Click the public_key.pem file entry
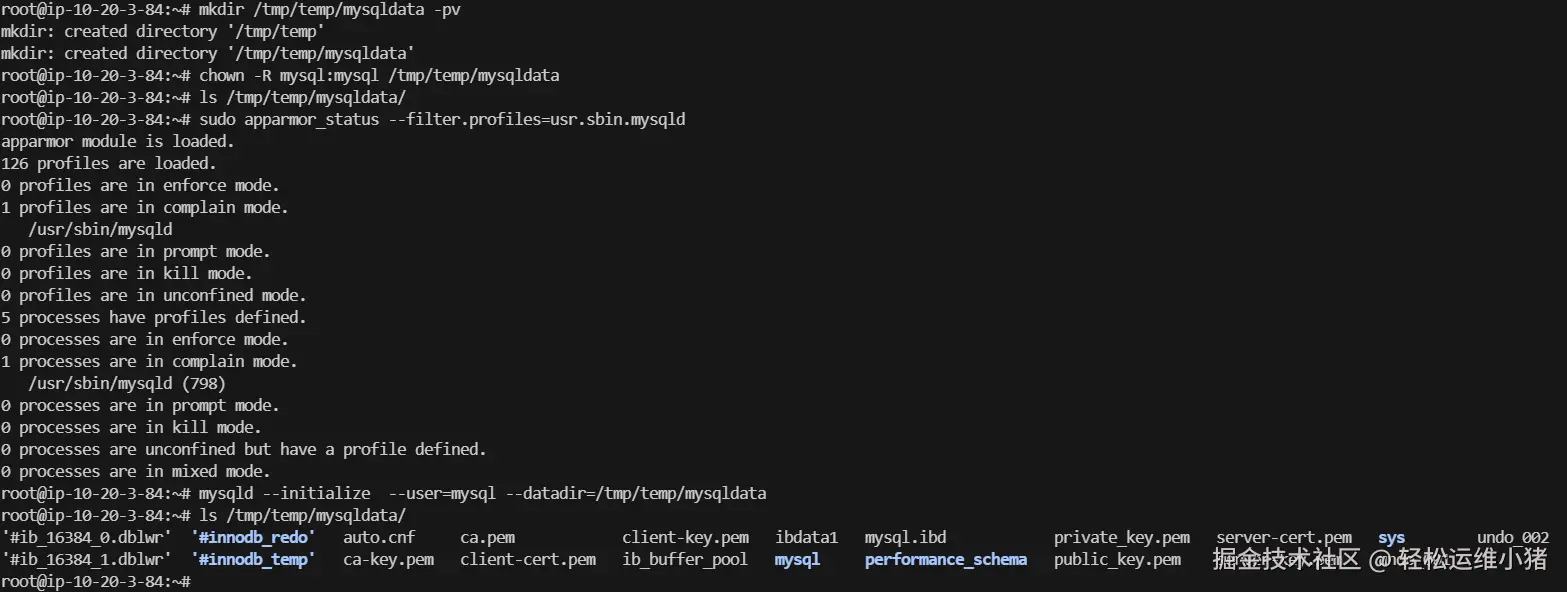The image size is (1567, 592). (1117, 560)
